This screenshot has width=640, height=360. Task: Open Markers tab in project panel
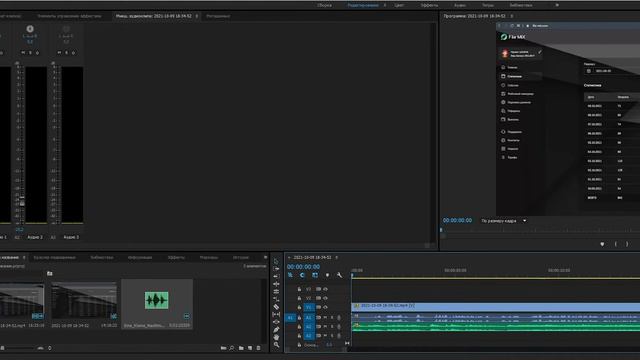(209, 258)
